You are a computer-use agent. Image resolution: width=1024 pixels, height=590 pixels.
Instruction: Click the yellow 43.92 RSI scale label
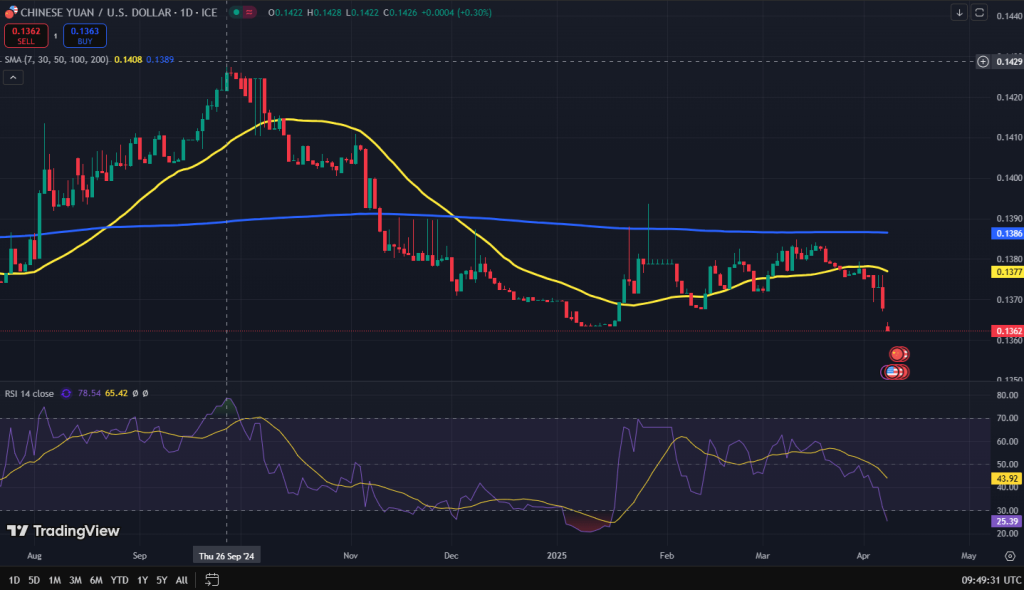pos(1007,478)
